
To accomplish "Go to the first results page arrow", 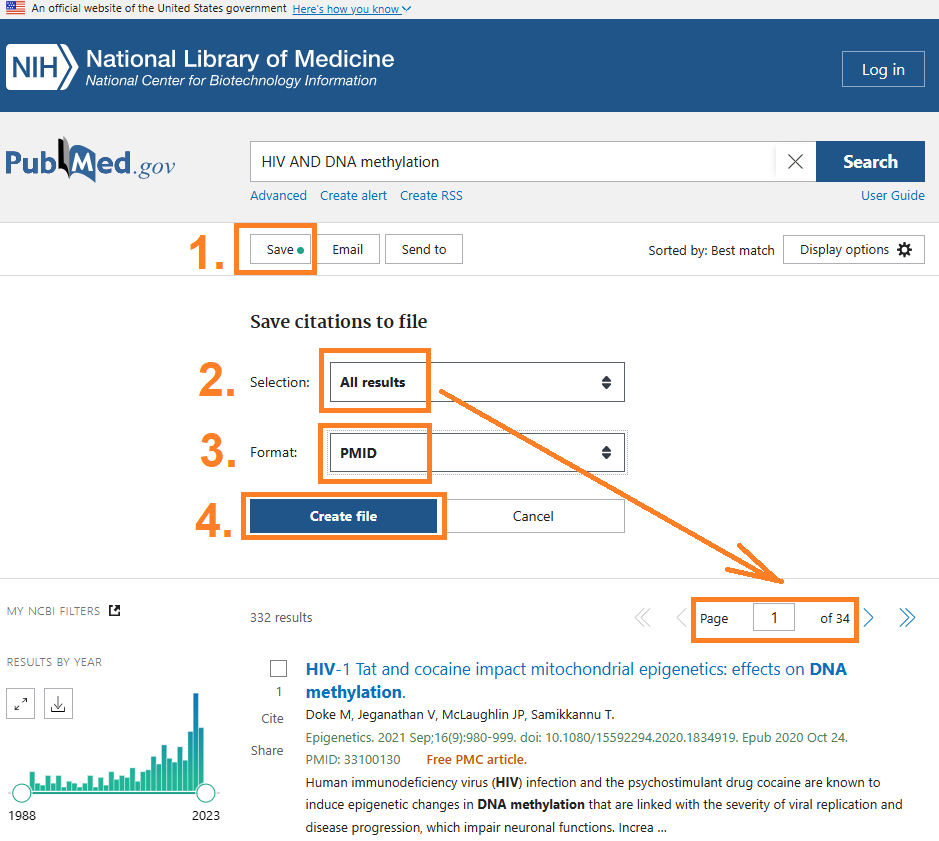I will [643, 618].
